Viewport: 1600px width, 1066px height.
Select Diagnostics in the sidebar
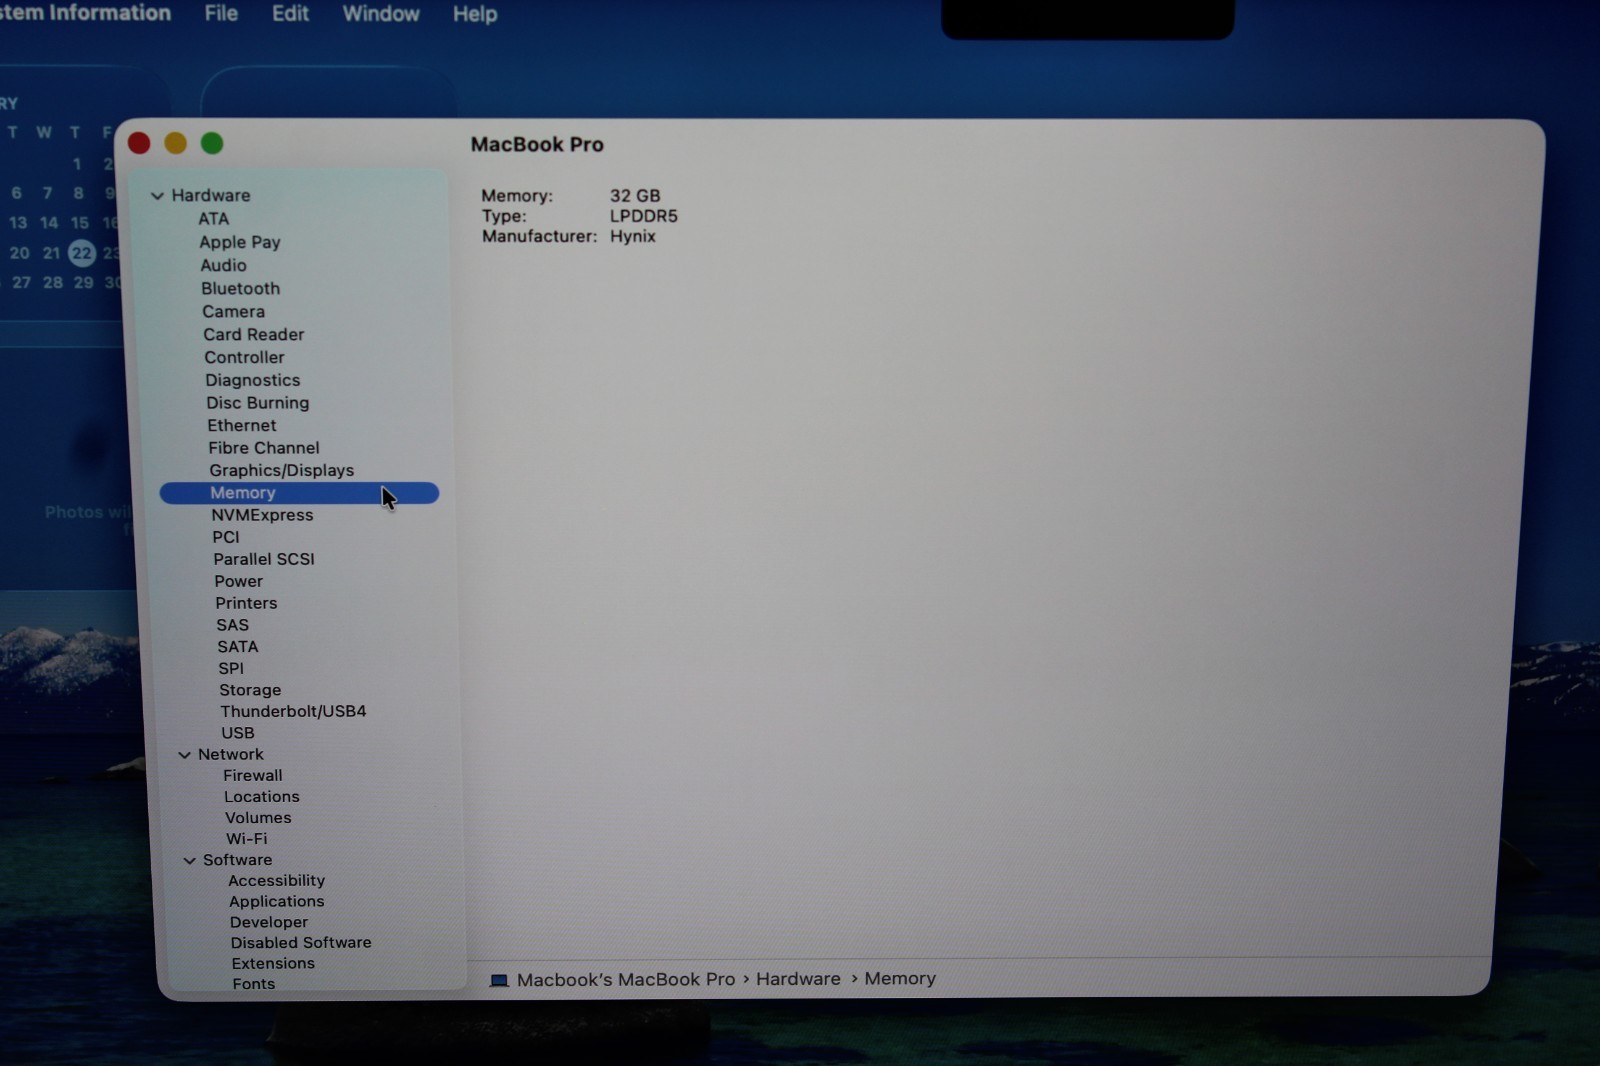point(252,380)
